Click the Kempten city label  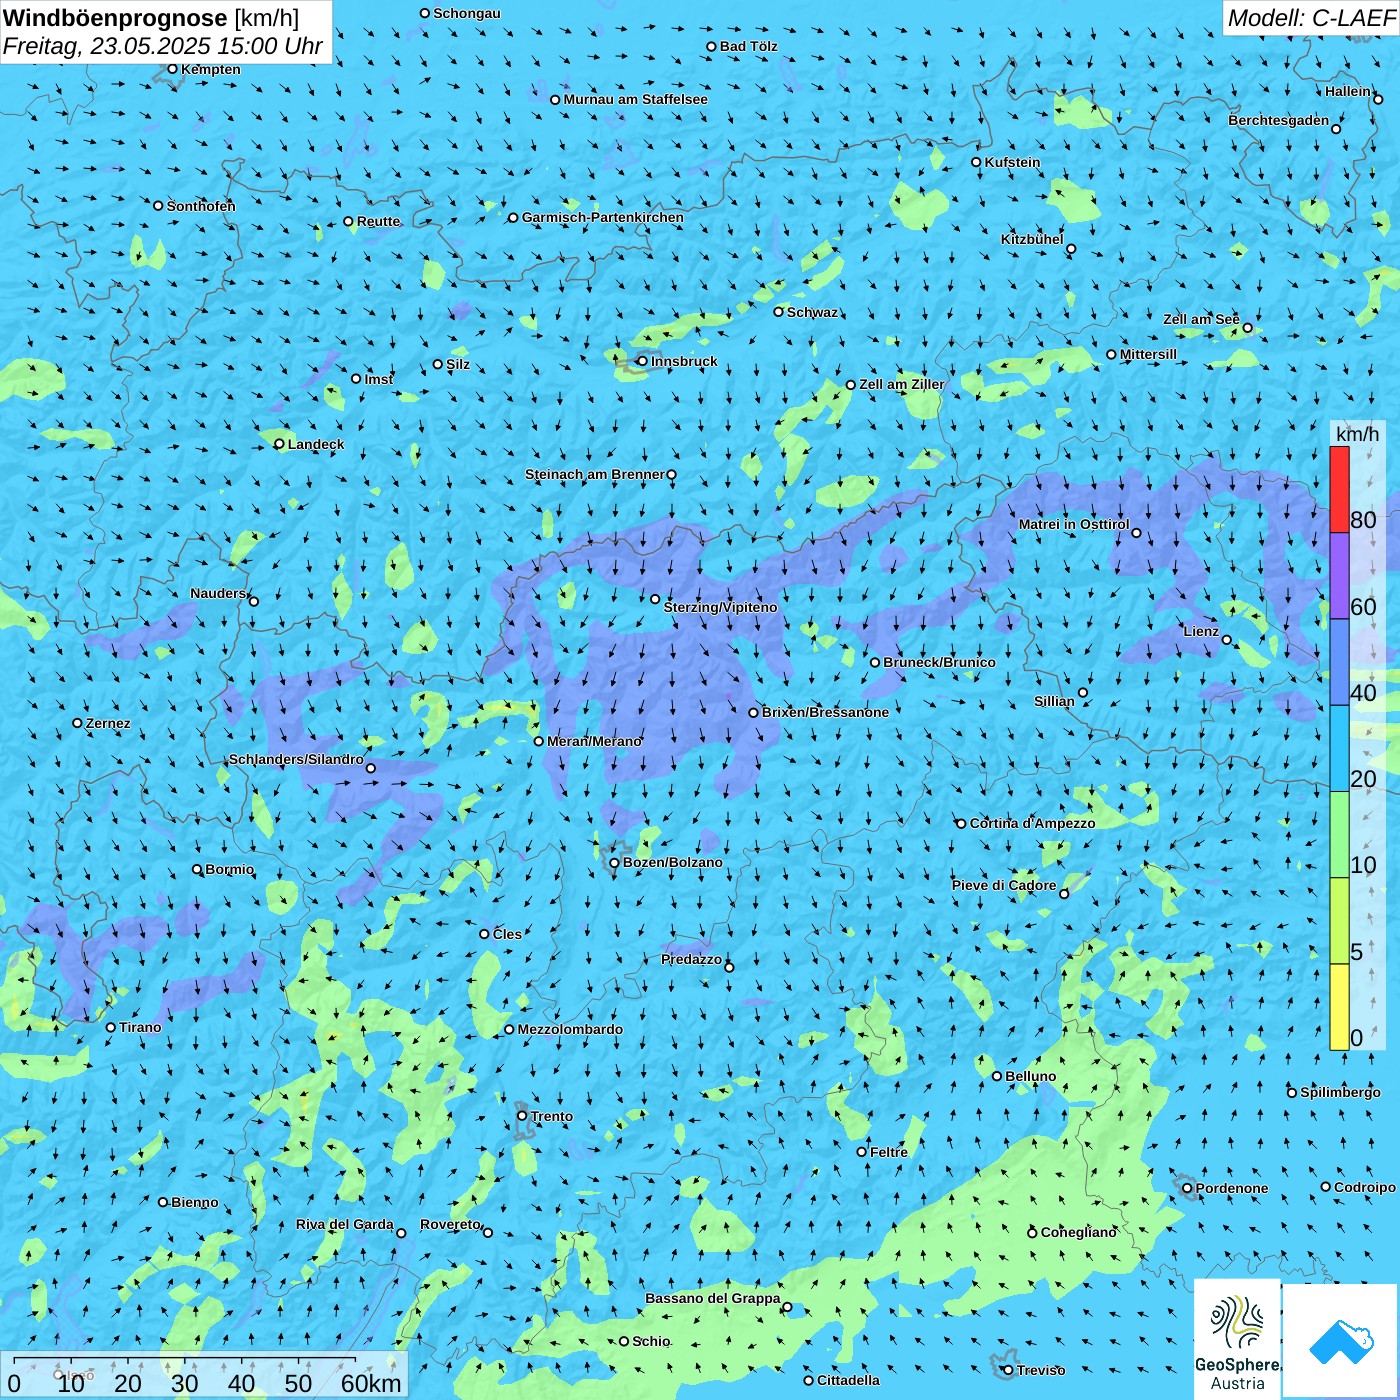click(x=210, y=69)
